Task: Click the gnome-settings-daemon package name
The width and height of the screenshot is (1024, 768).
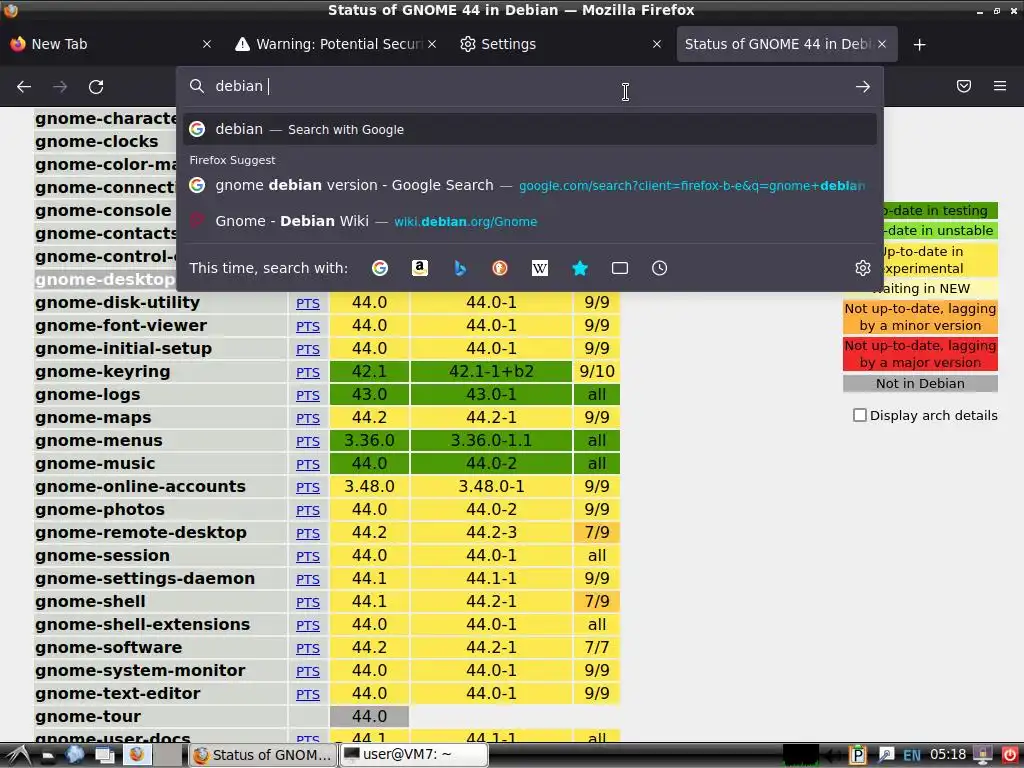Action: coord(145,579)
